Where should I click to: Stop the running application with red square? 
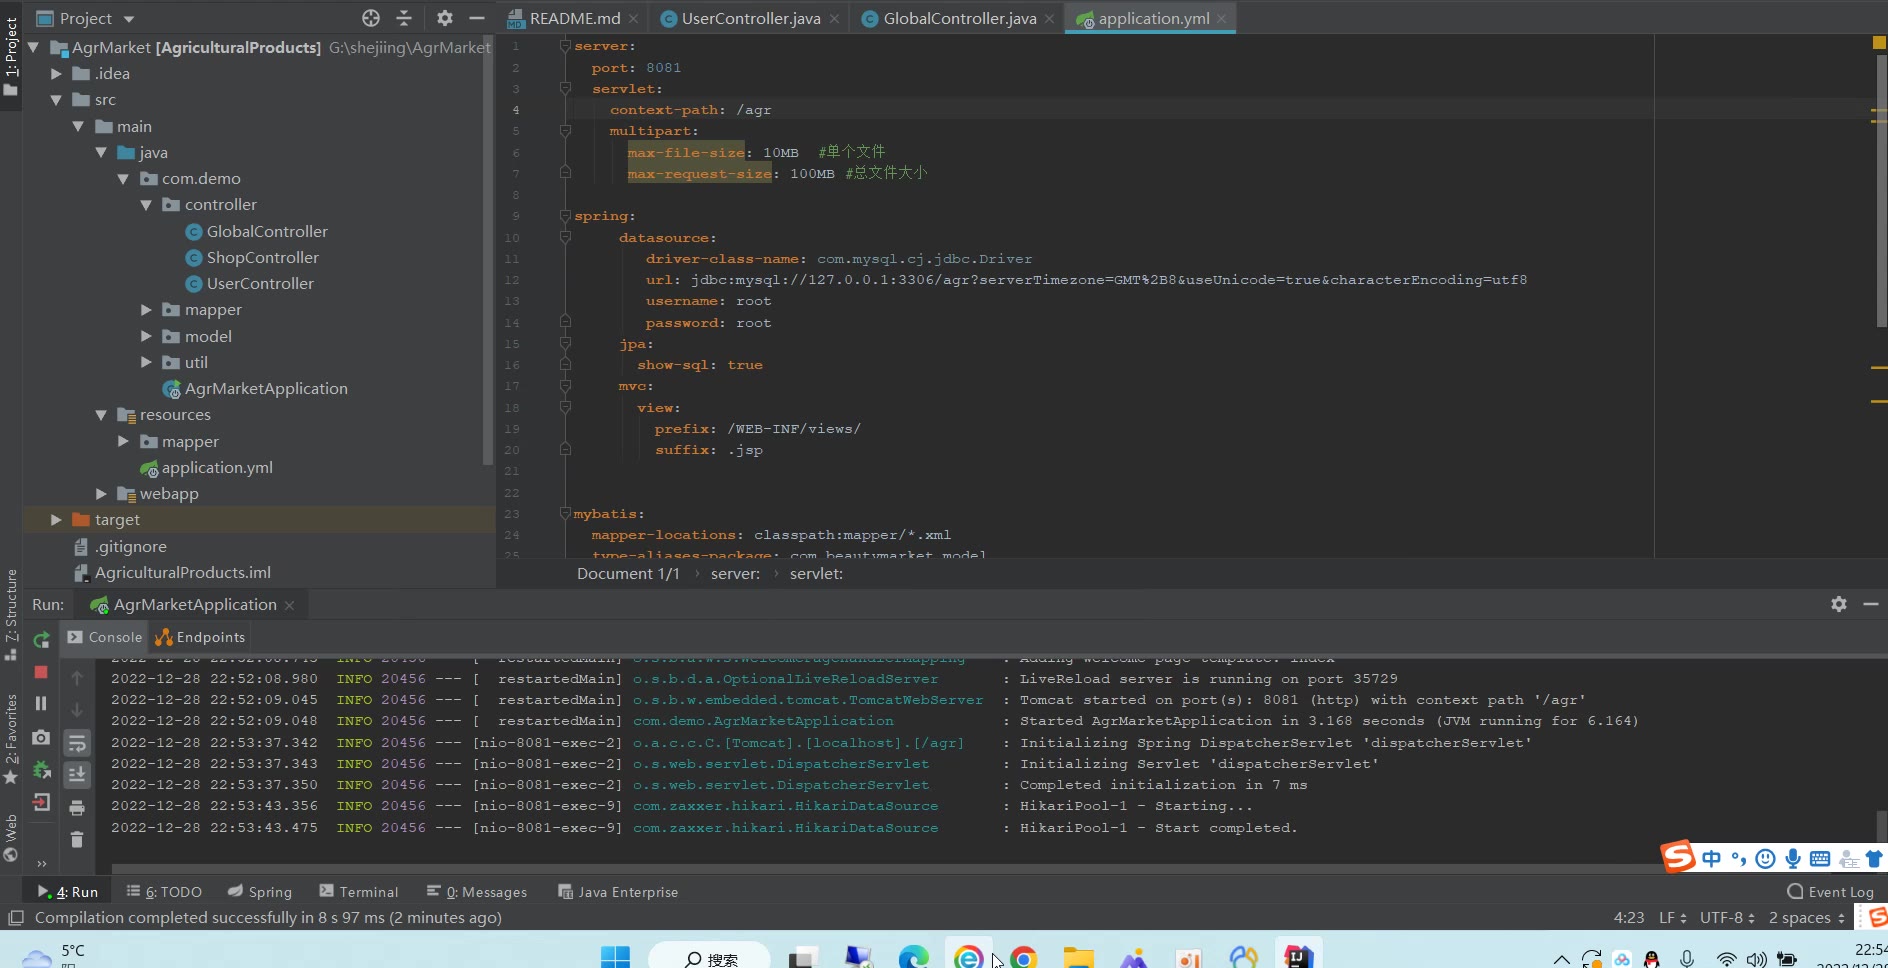click(41, 672)
